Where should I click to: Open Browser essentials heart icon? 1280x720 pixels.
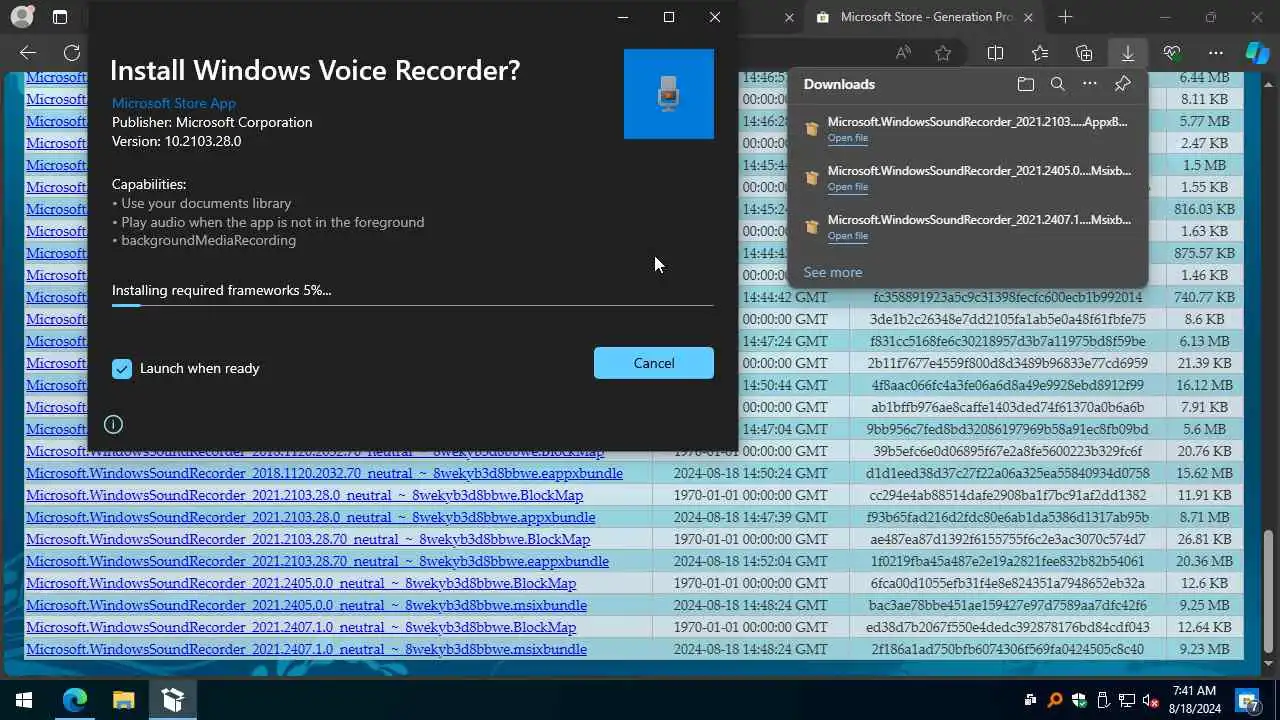click(x=1172, y=53)
